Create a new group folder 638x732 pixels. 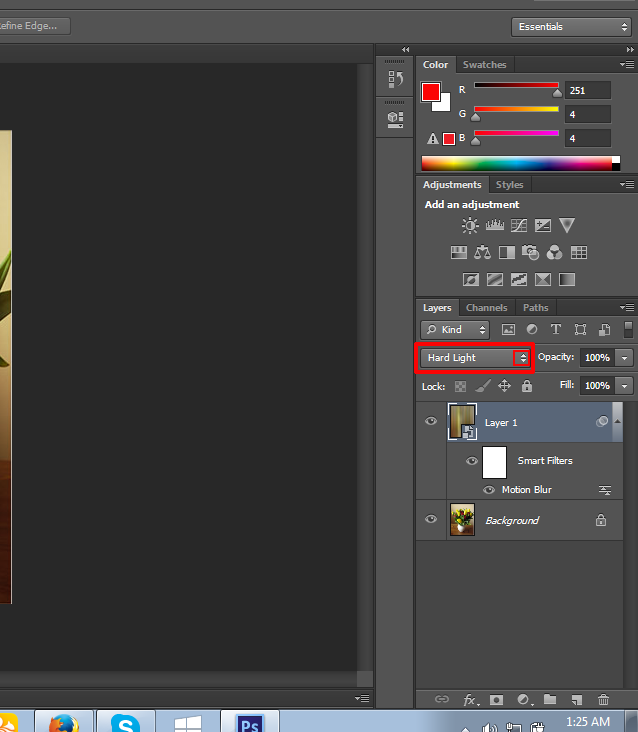coord(550,699)
